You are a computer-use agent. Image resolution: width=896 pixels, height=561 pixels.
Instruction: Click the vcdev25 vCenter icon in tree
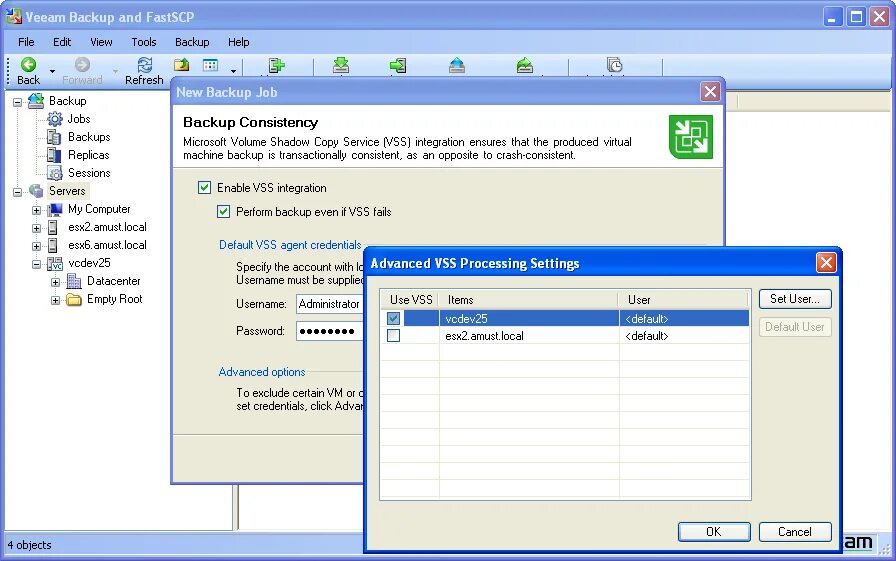coord(55,263)
